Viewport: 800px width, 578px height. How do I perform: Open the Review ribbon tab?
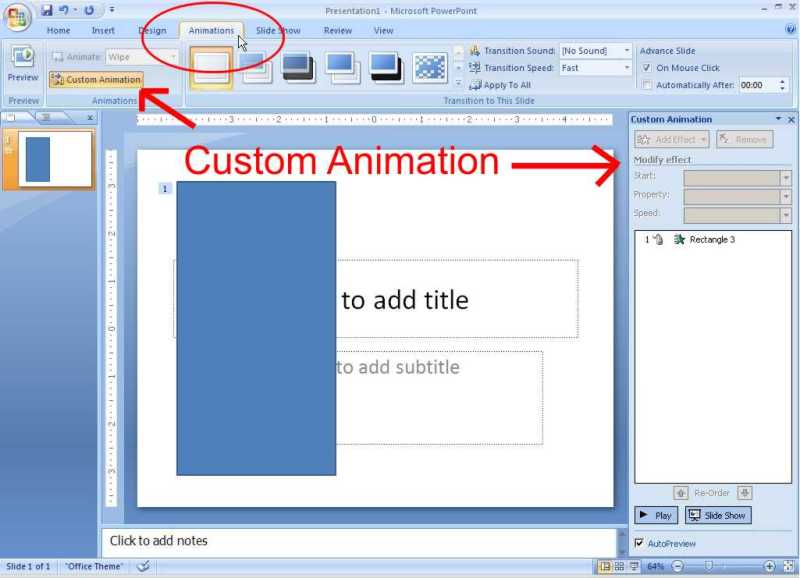pyautogui.click(x=338, y=31)
